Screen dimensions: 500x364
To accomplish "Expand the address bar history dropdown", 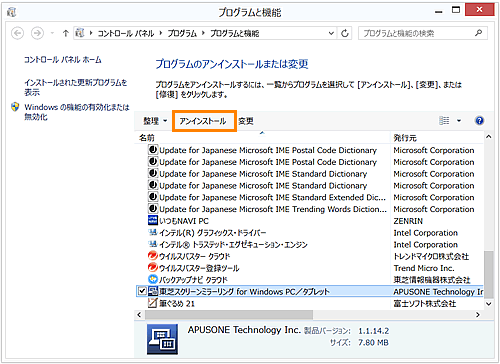I will pyautogui.click(x=331, y=33).
